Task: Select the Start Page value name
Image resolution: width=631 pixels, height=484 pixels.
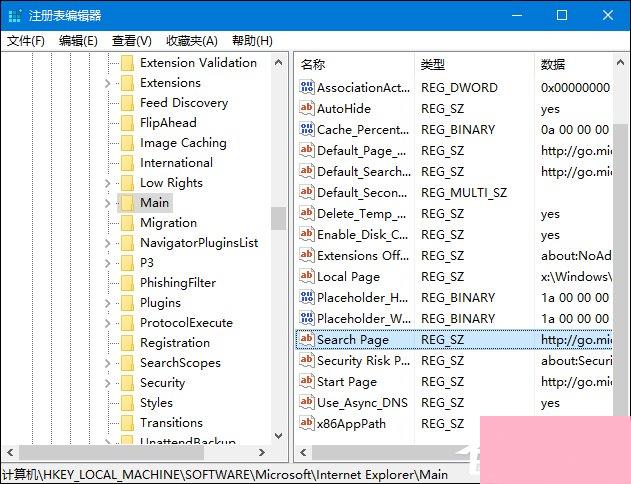Action: [347, 382]
